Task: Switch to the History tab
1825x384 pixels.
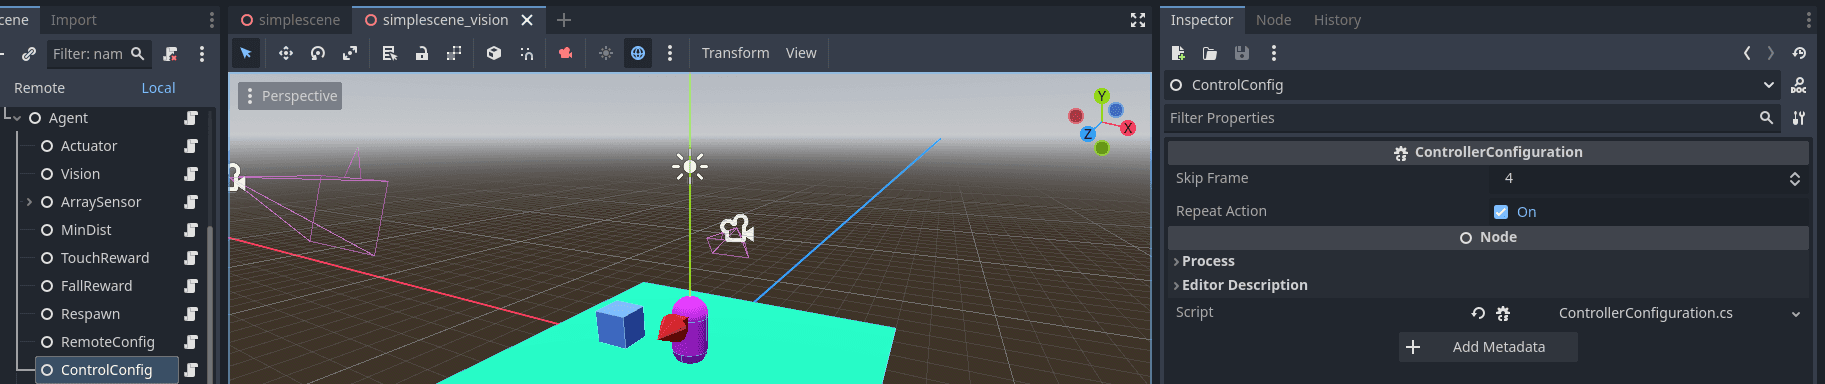Action: pyautogui.click(x=1337, y=20)
